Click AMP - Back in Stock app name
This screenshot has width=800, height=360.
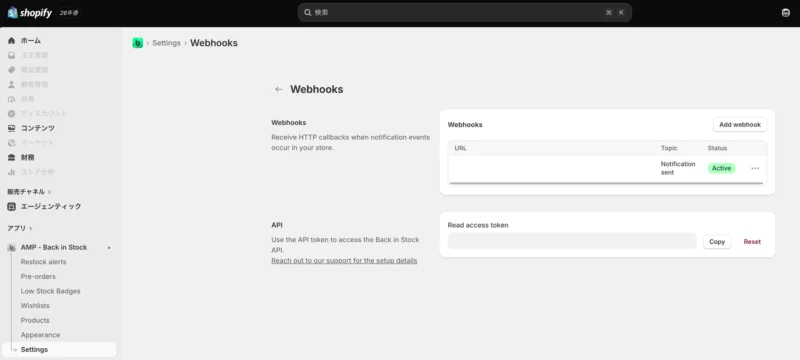(x=54, y=247)
